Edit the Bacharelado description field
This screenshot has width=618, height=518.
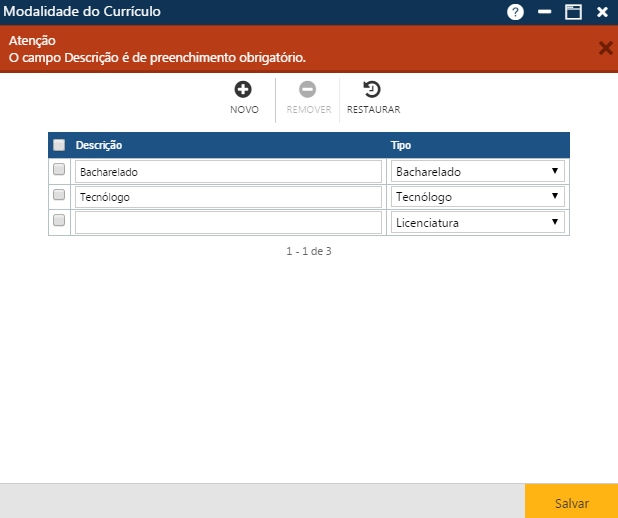228,171
